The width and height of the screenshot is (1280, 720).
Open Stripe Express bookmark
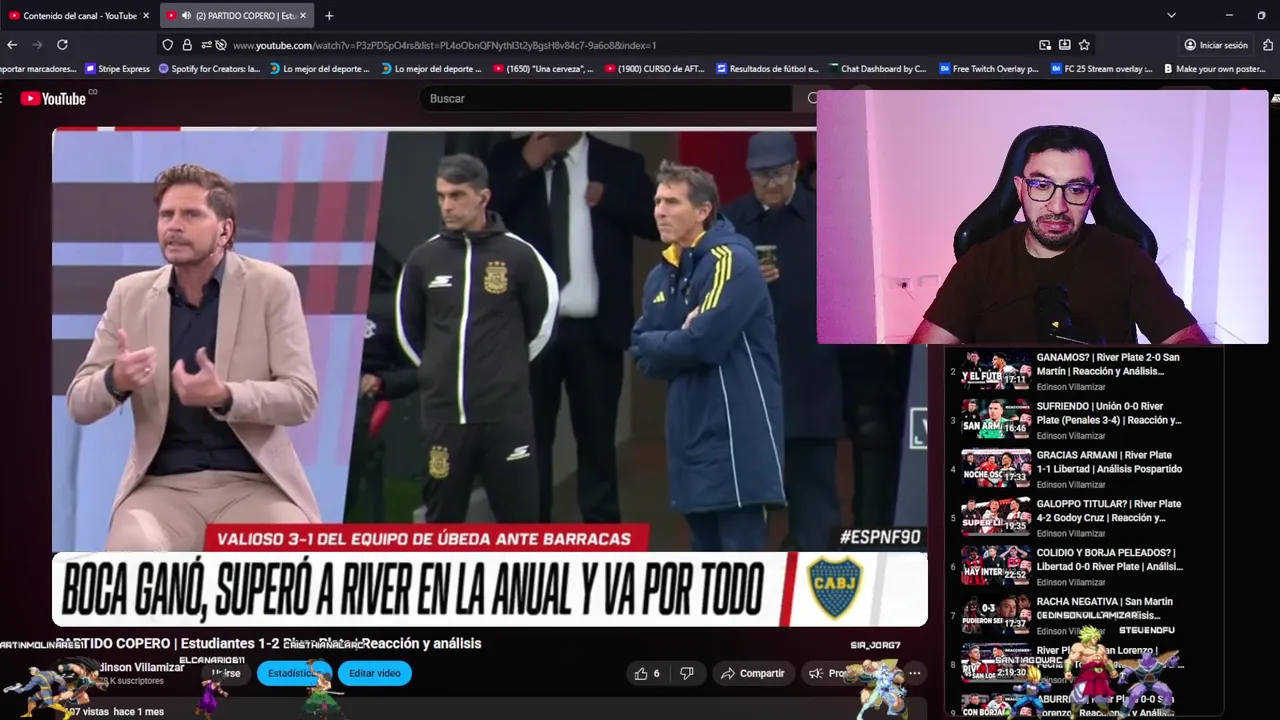point(118,69)
